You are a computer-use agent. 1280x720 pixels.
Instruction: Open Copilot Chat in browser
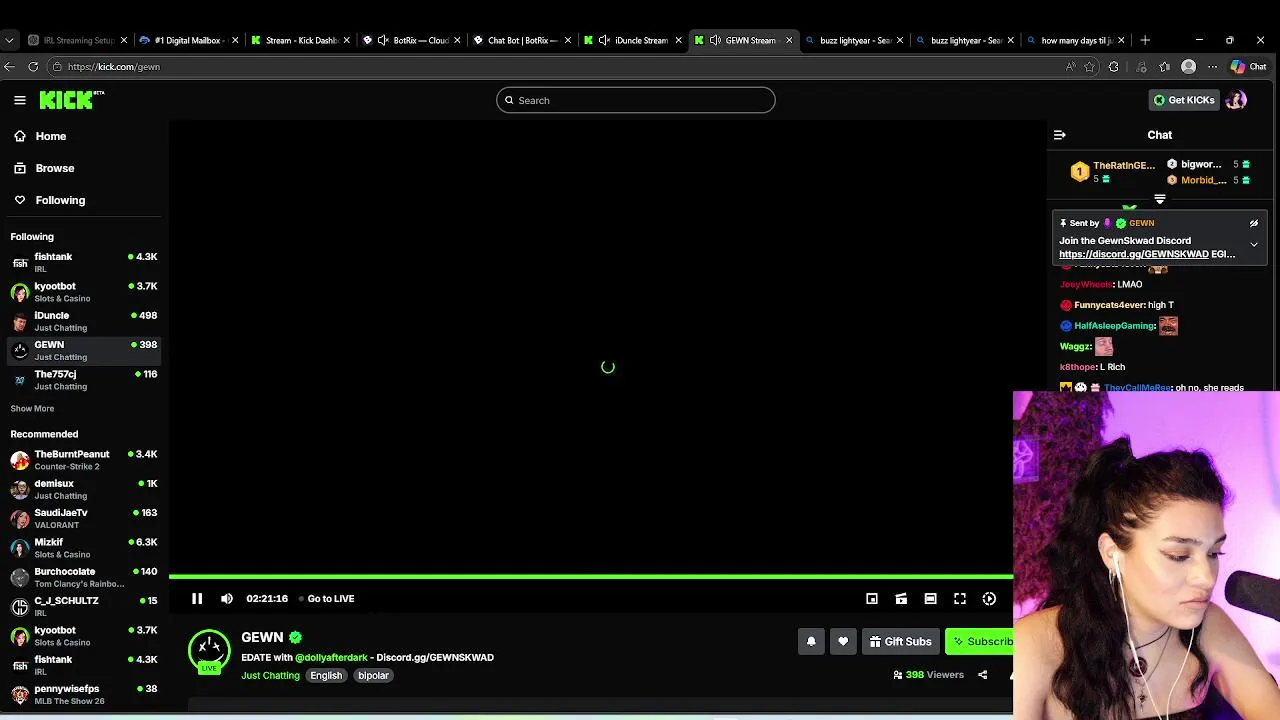1248,67
